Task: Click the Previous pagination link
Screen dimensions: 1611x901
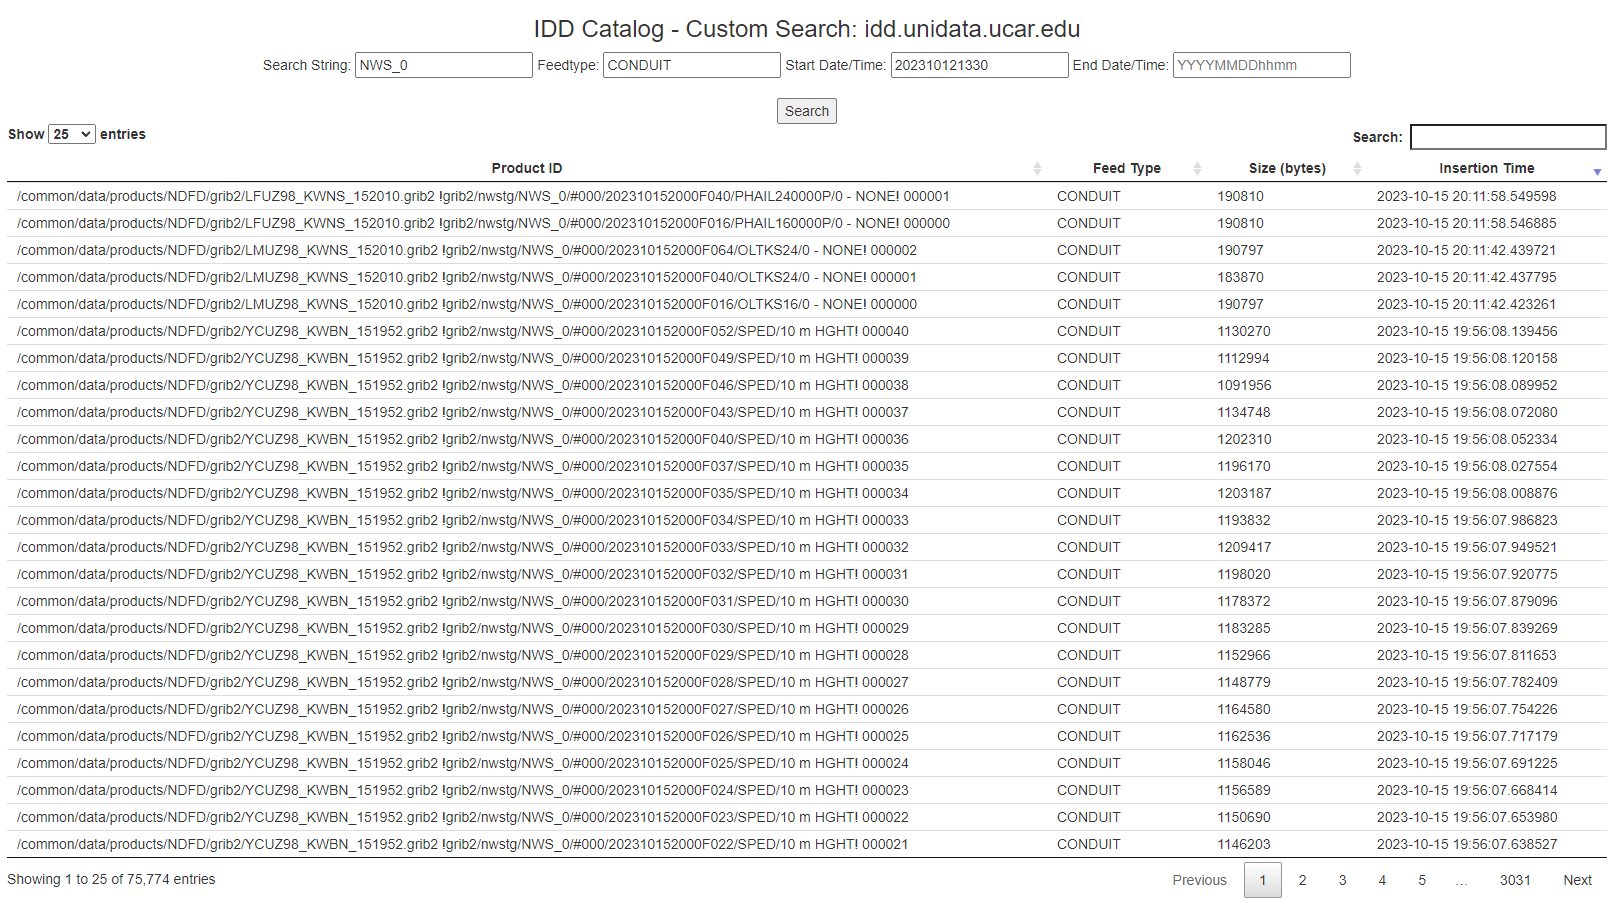Action: (1199, 880)
